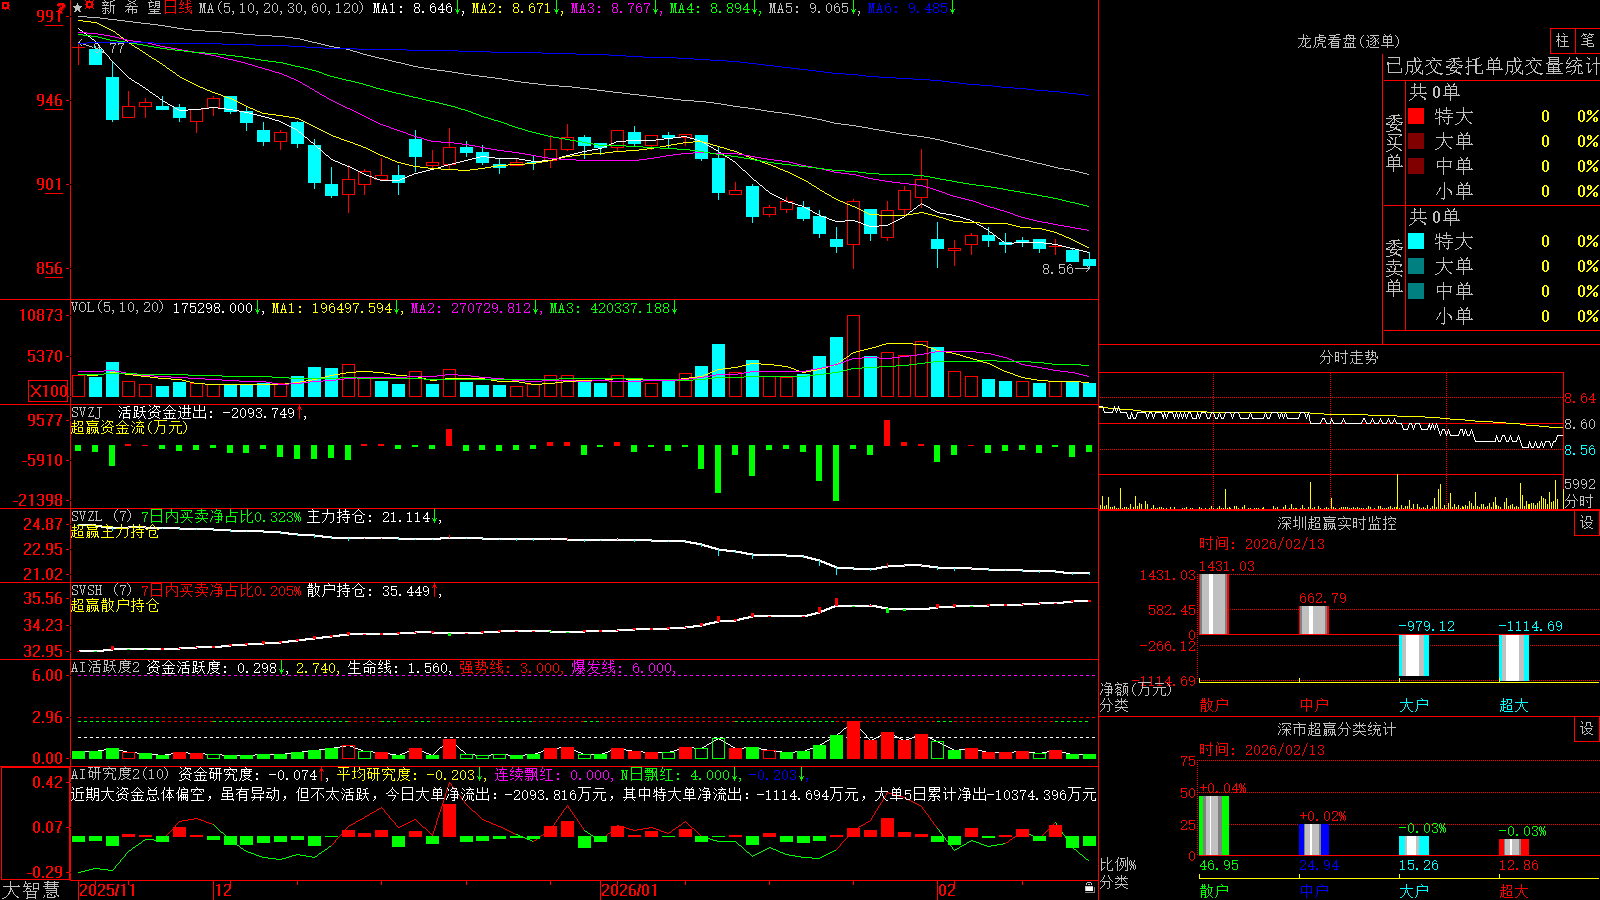Viewport: 1600px width, 900px height.
Task: Click the 超赢散户持仓 label
Action: [115, 605]
